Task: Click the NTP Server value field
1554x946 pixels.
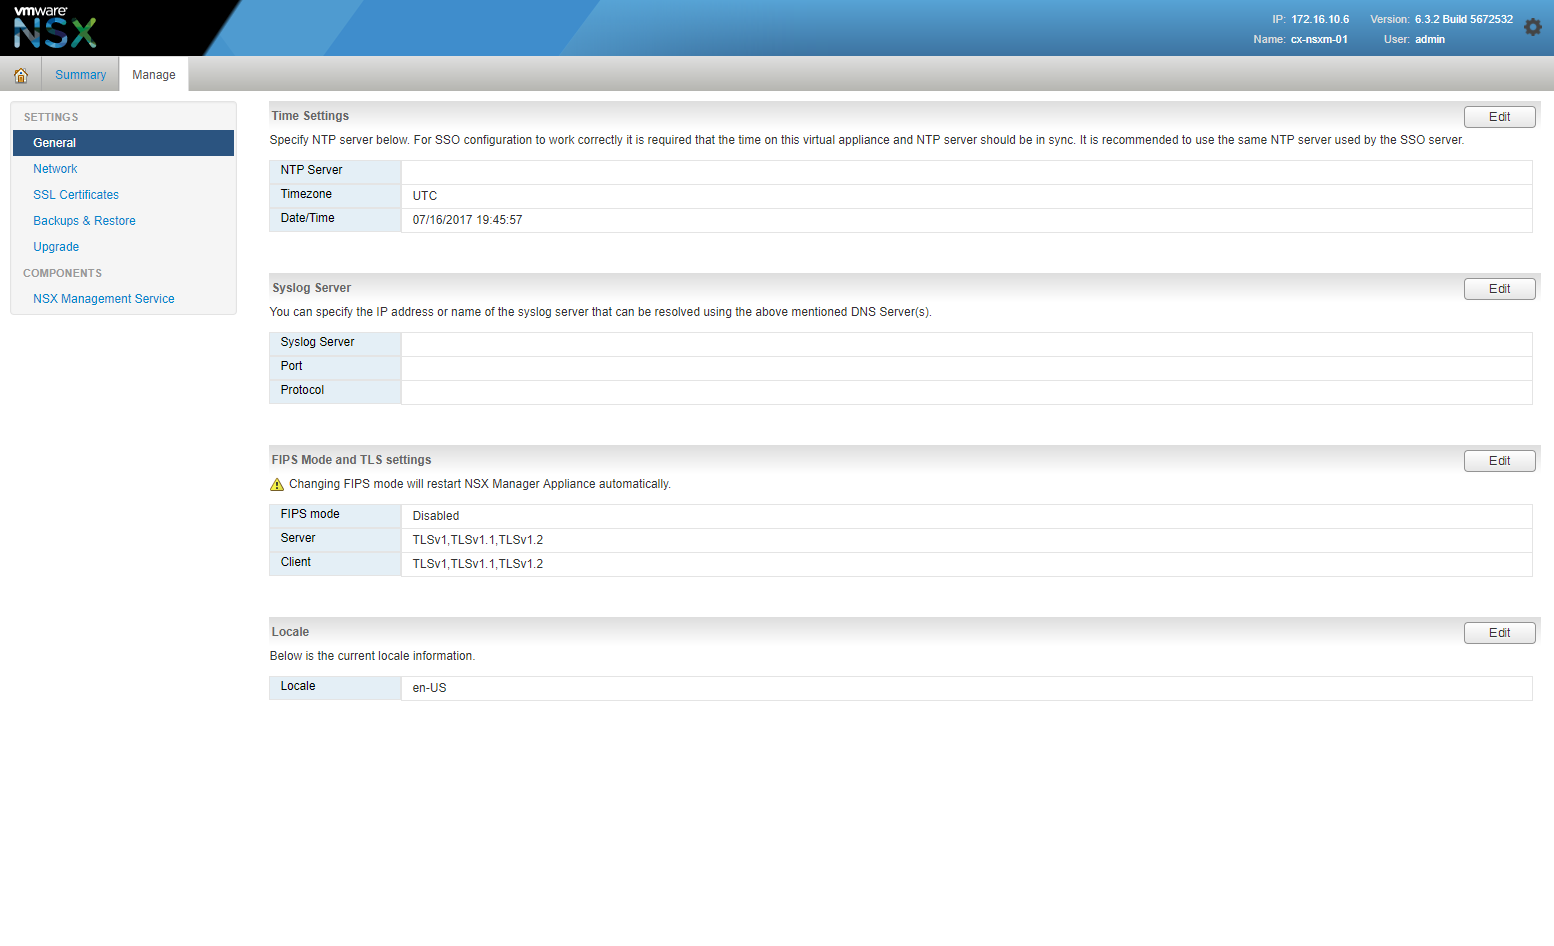Action: tap(965, 172)
